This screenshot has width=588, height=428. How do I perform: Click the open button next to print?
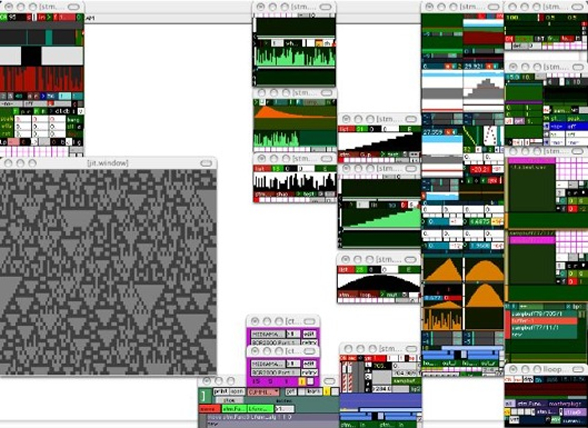[x=237, y=391]
